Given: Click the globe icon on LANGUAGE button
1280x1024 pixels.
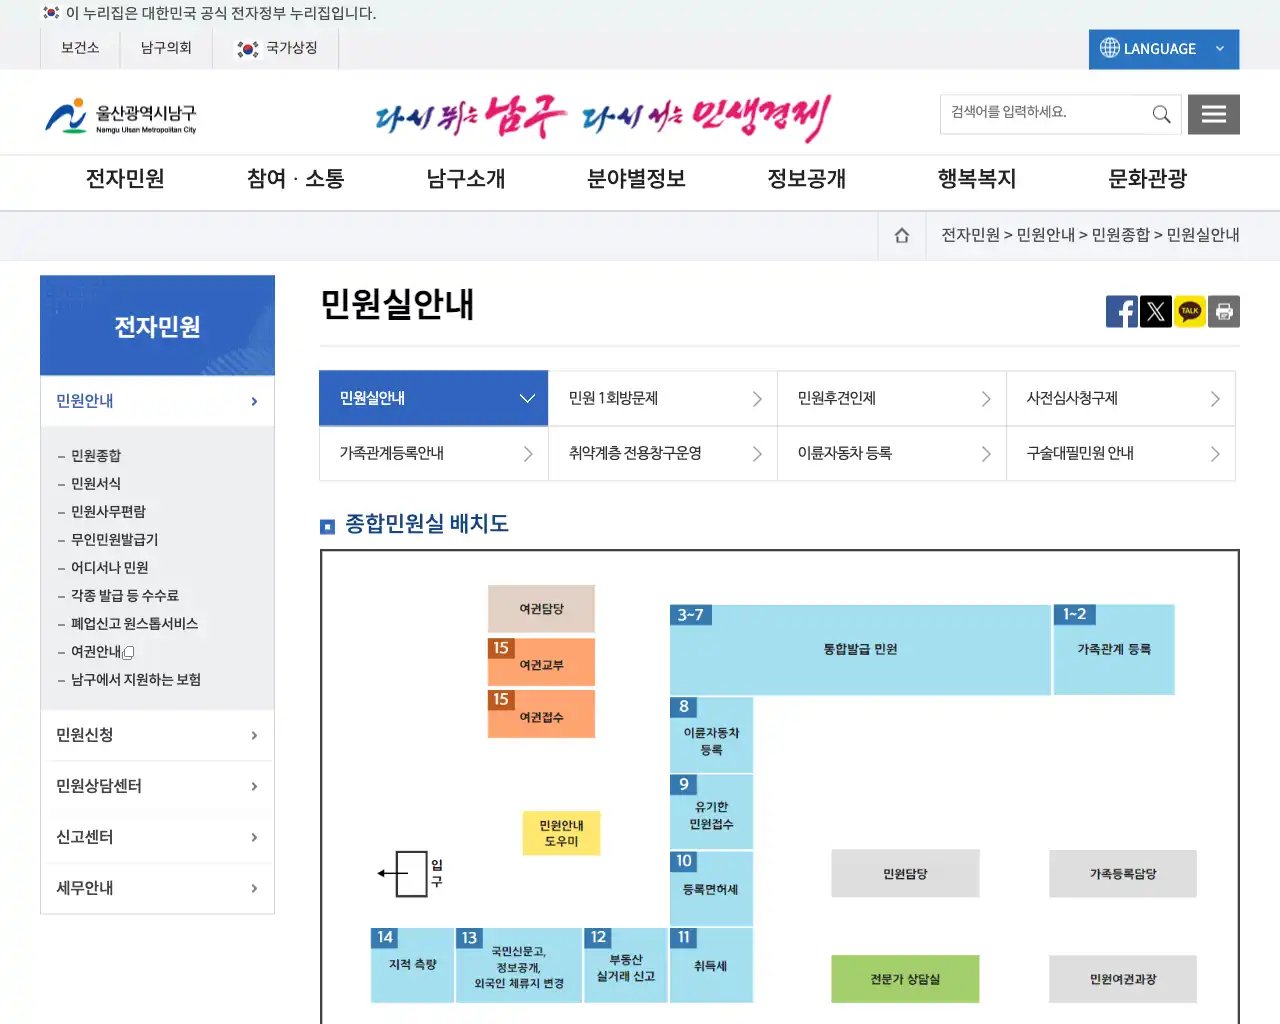Looking at the screenshot, I should coord(1109,48).
